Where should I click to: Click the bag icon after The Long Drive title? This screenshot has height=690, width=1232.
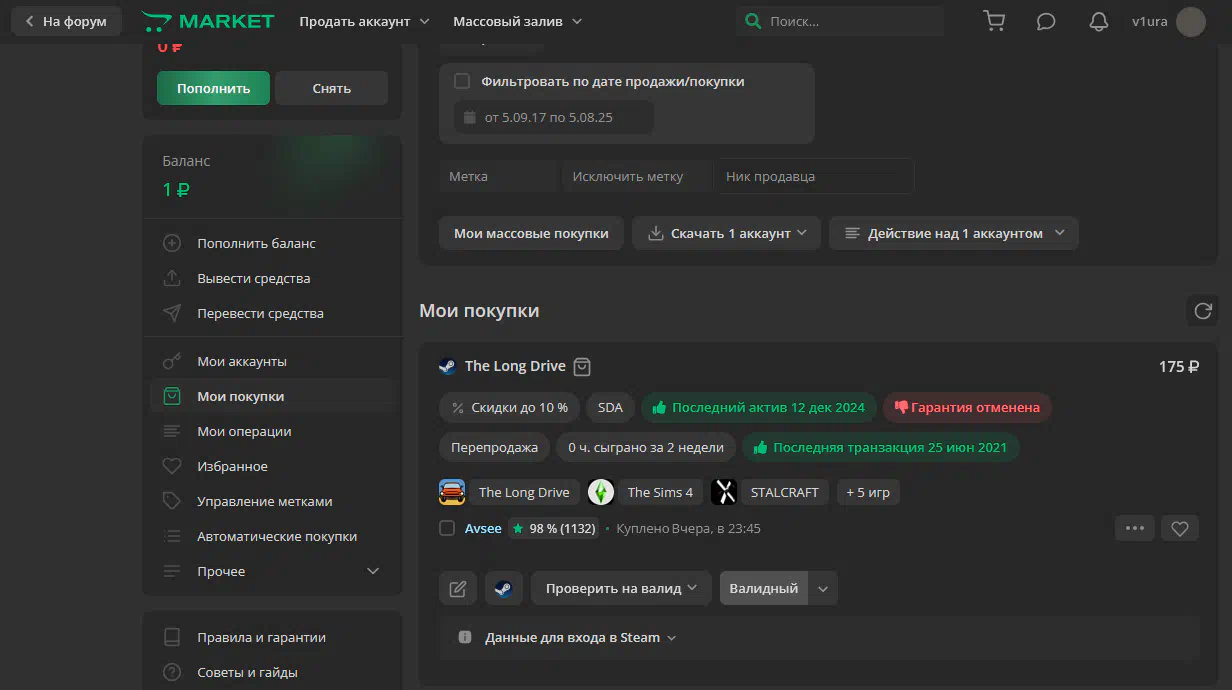pyautogui.click(x=583, y=366)
